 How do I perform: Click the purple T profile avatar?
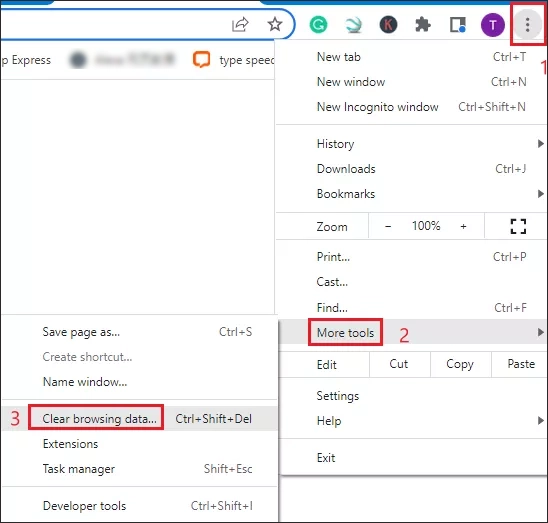[x=493, y=25]
